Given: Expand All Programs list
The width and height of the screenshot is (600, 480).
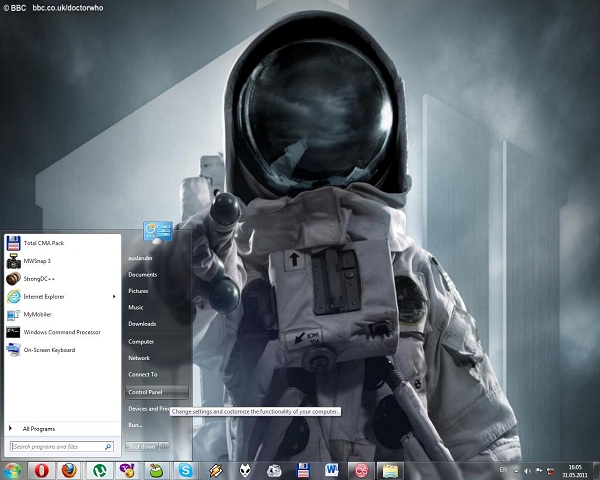Looking at the screenshot, I should 39,428.
